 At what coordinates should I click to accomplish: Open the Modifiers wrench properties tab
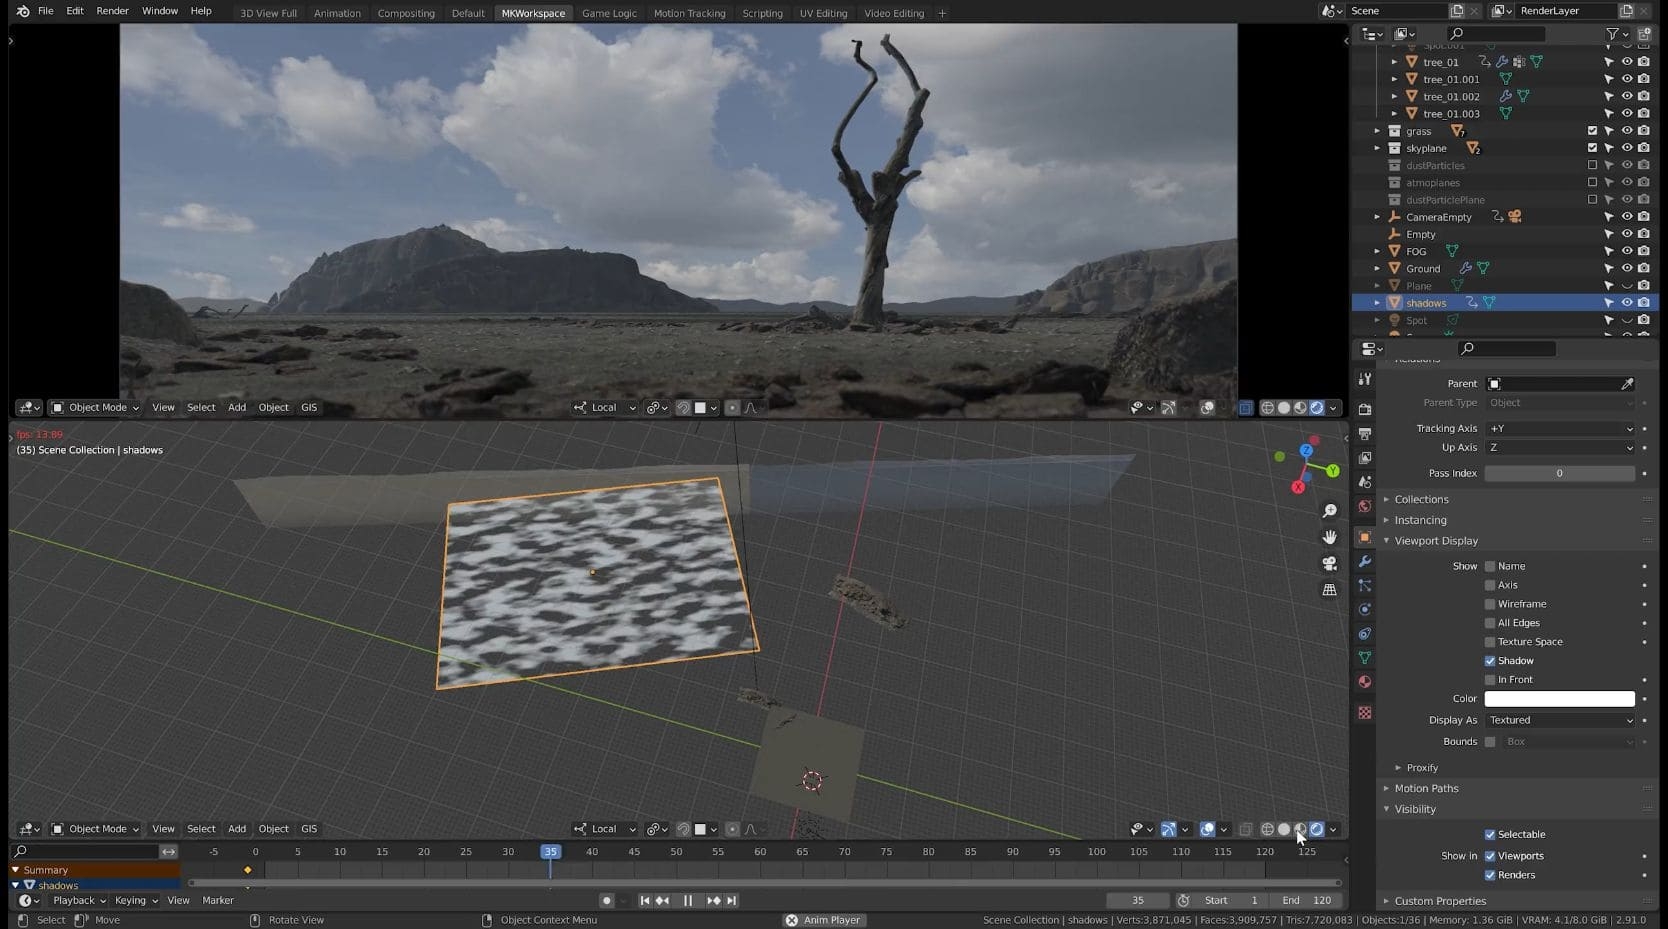(1365, 561)
